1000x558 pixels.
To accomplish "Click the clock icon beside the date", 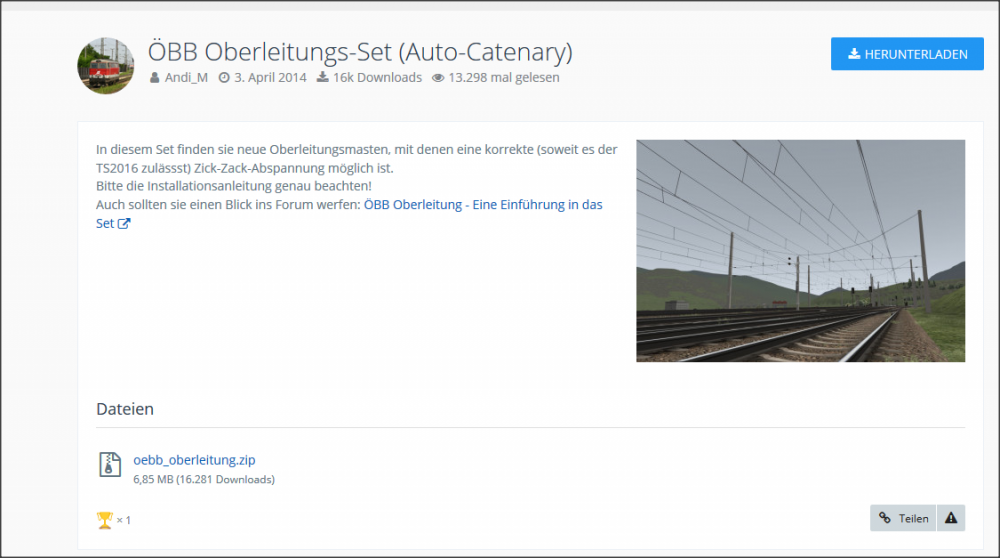I will click(x=224, y=78).
